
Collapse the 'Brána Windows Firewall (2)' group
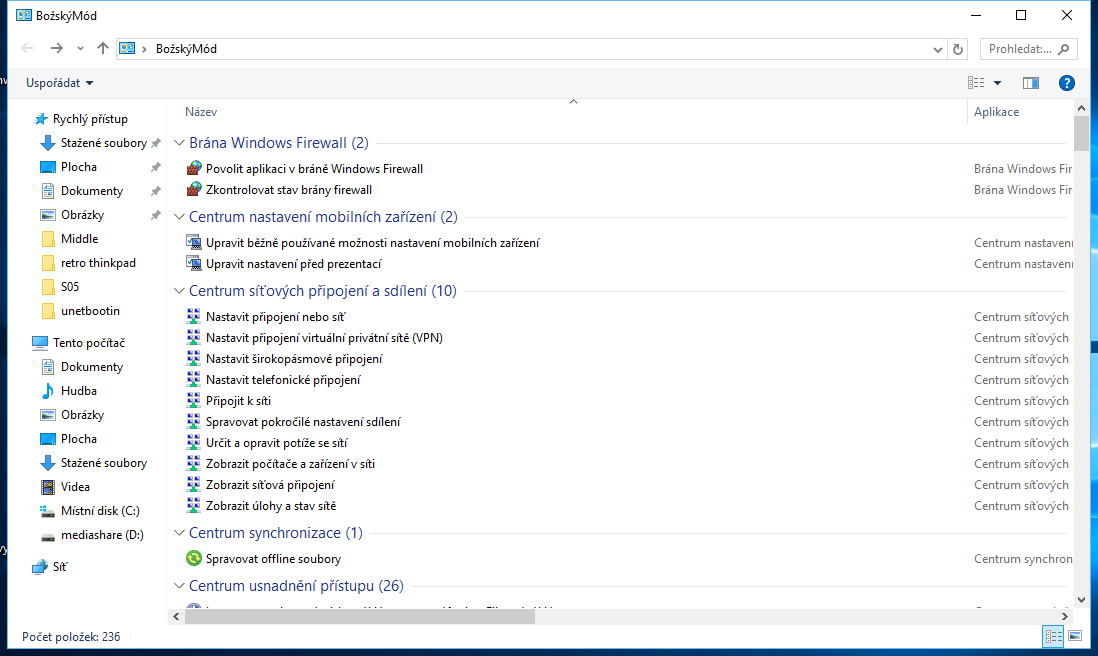[179, 143]
